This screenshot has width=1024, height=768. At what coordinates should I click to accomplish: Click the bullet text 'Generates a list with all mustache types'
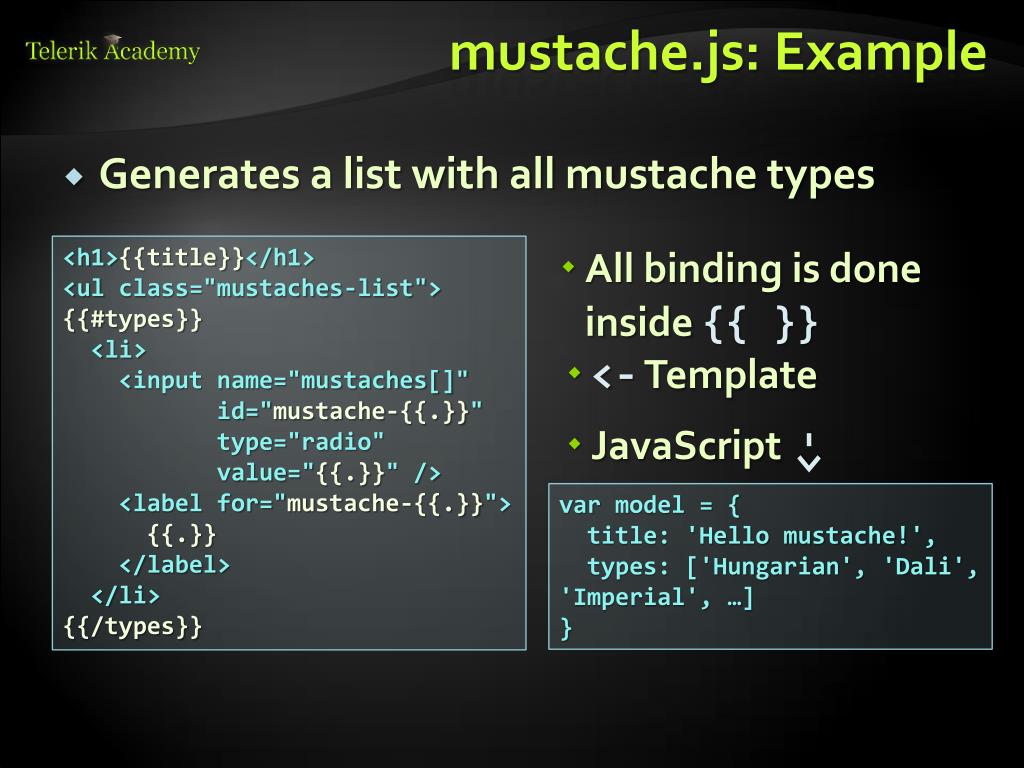pos(487,174)
